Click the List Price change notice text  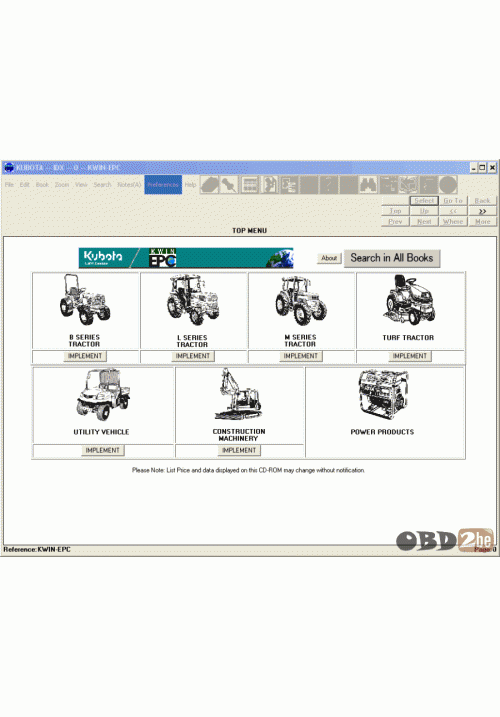pos(248,470)
